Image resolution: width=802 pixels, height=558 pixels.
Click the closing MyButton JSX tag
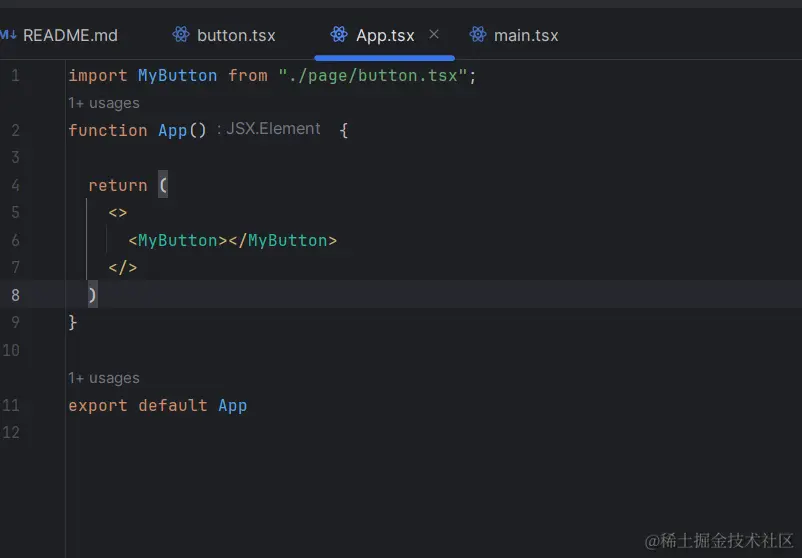tap(287, 241)
